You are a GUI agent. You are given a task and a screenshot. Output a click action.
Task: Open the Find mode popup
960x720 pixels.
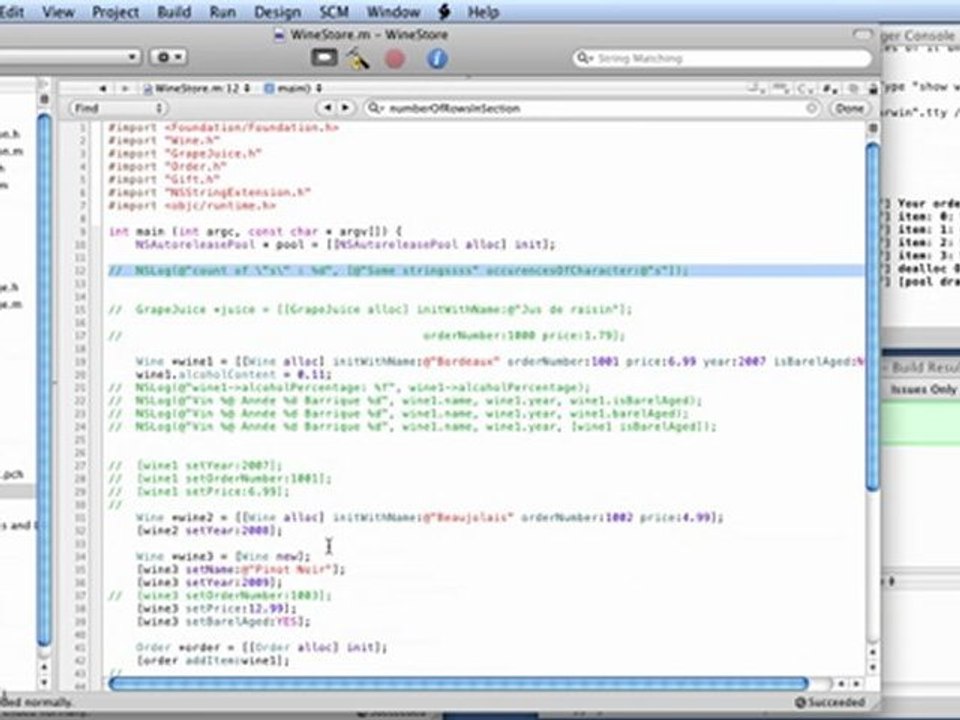pyautogui.click(x=118, y=108)
